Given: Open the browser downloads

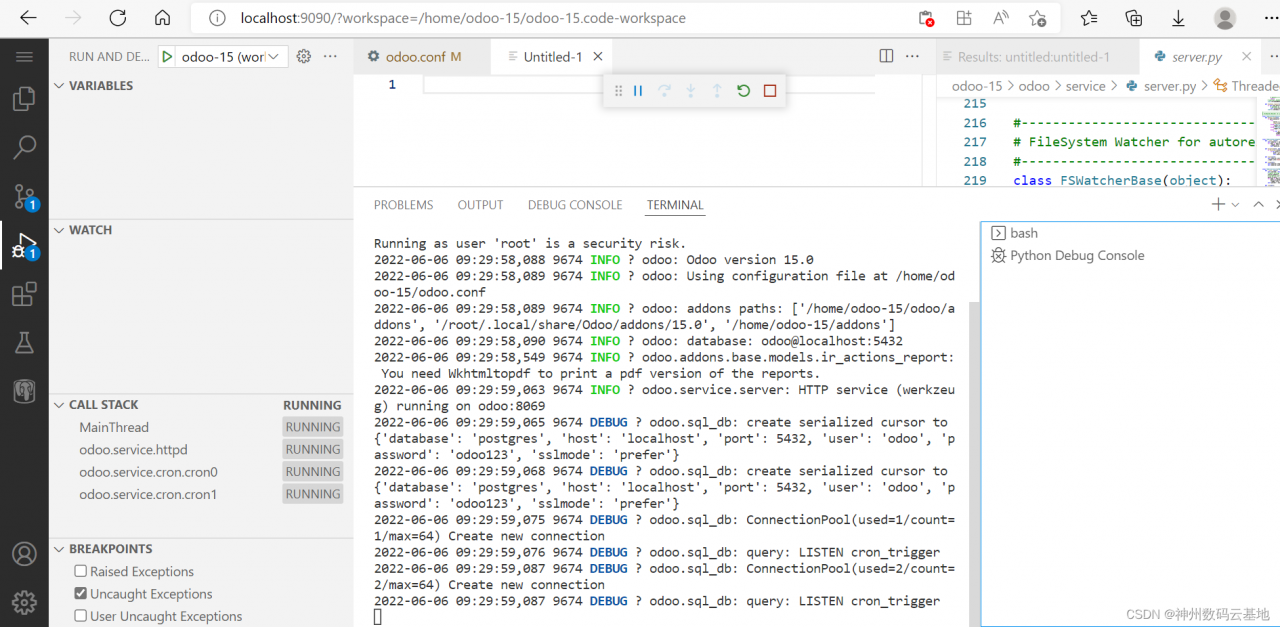Looking at the screenshot, I should tap(1178, 18).
